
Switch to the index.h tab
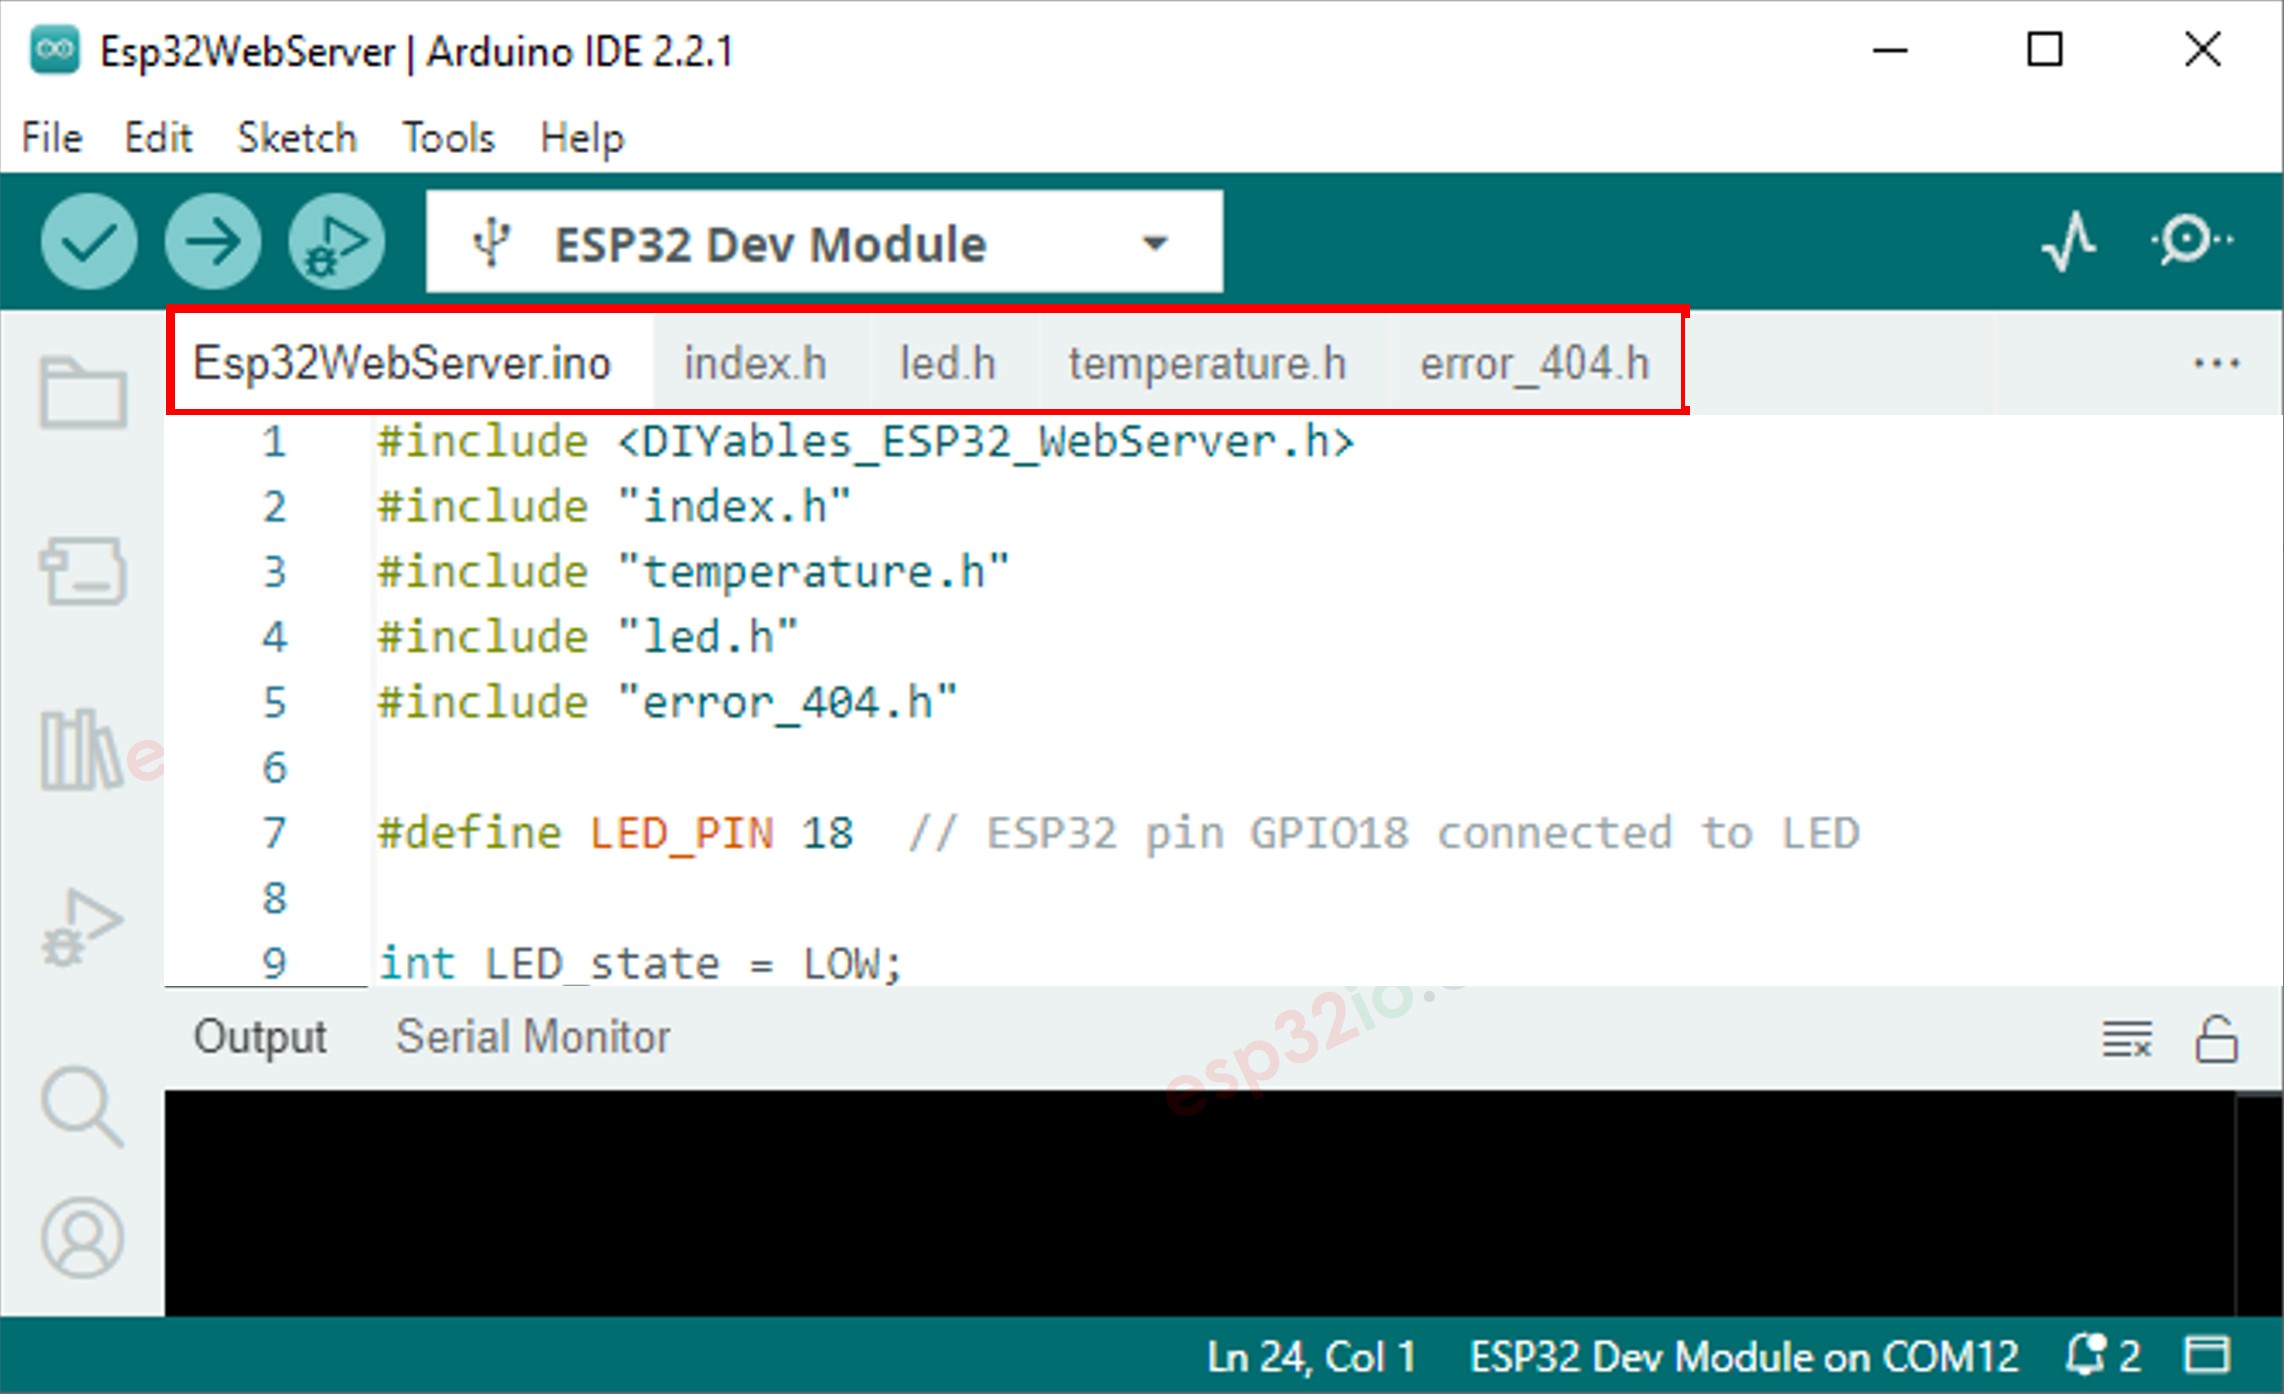point(755,363)
